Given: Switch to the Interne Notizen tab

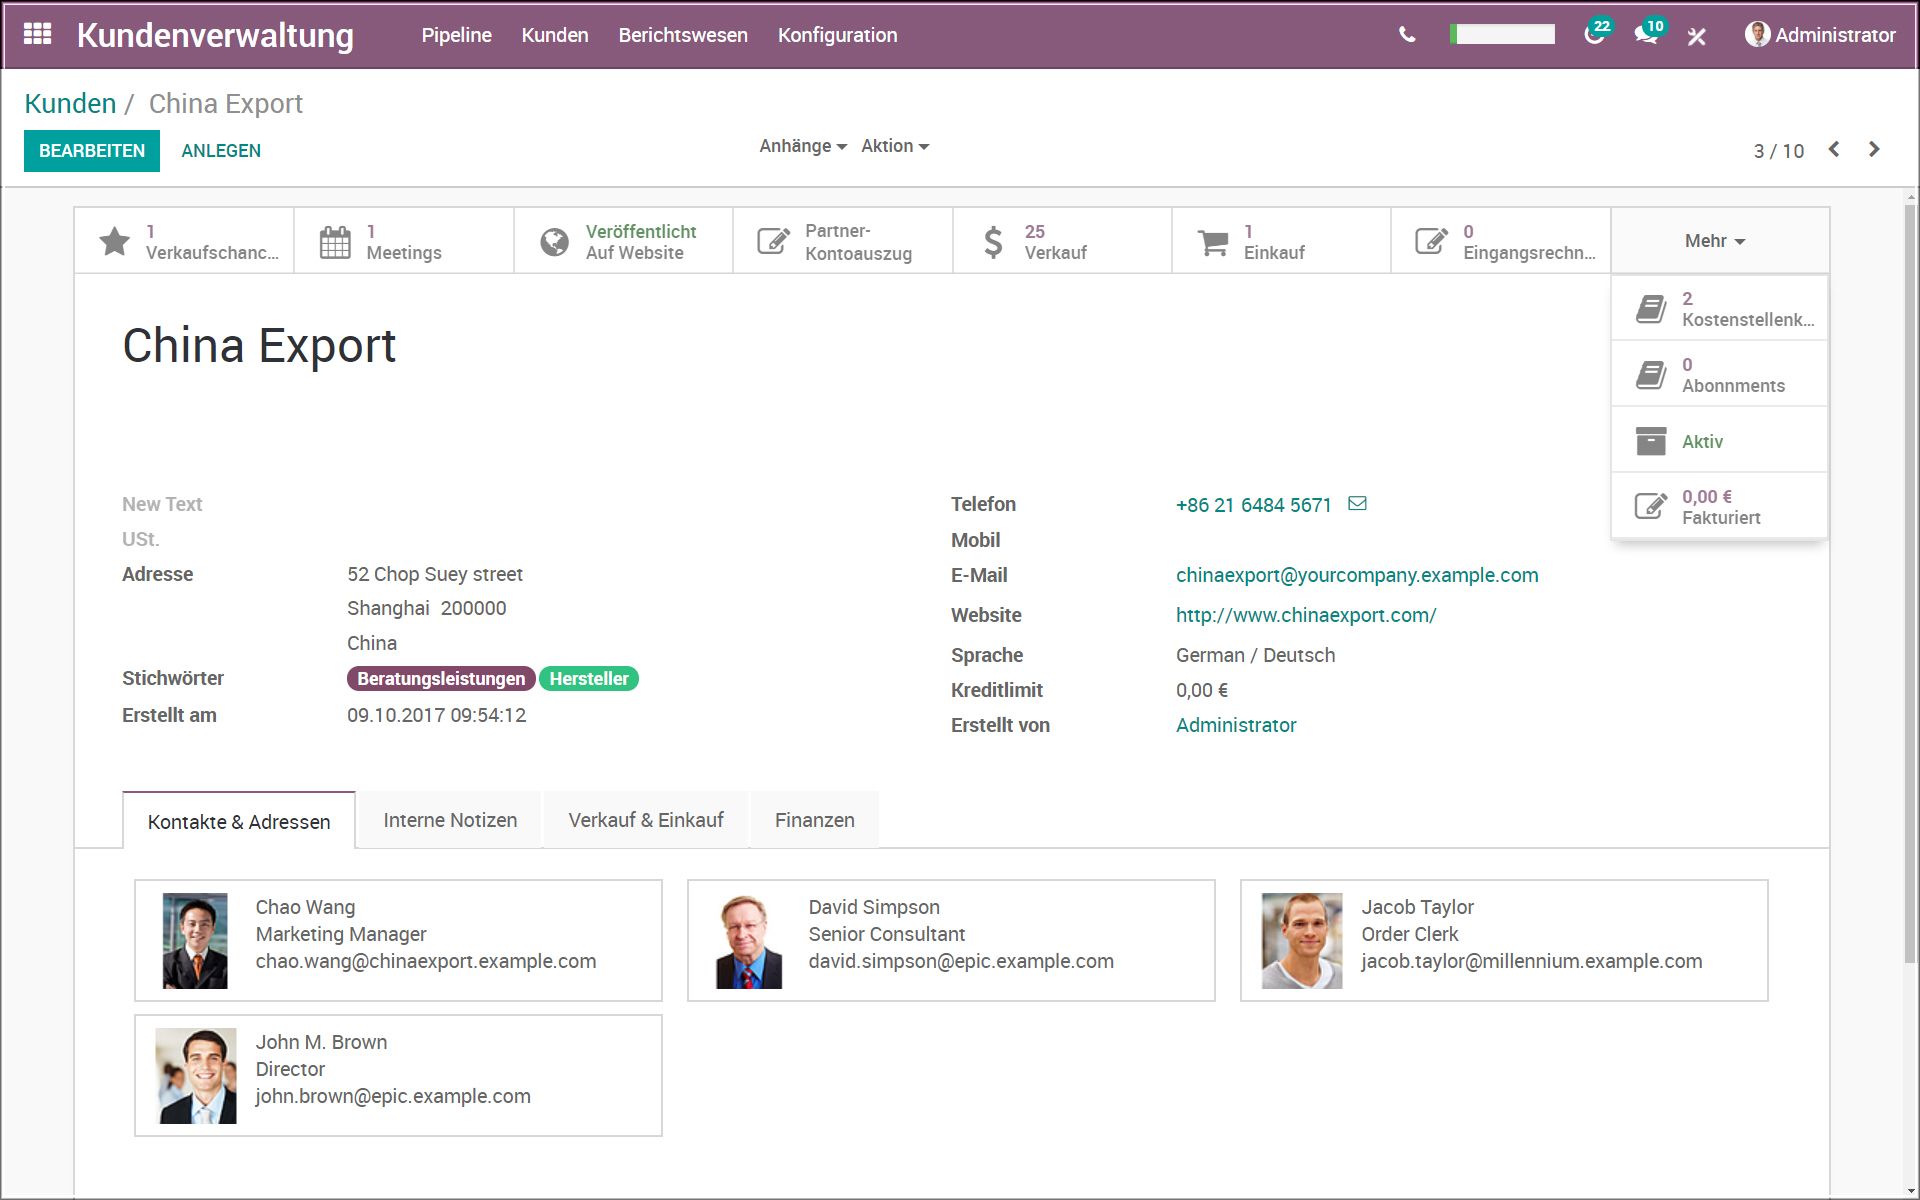Looking at the screenshot, I should 450,820.
